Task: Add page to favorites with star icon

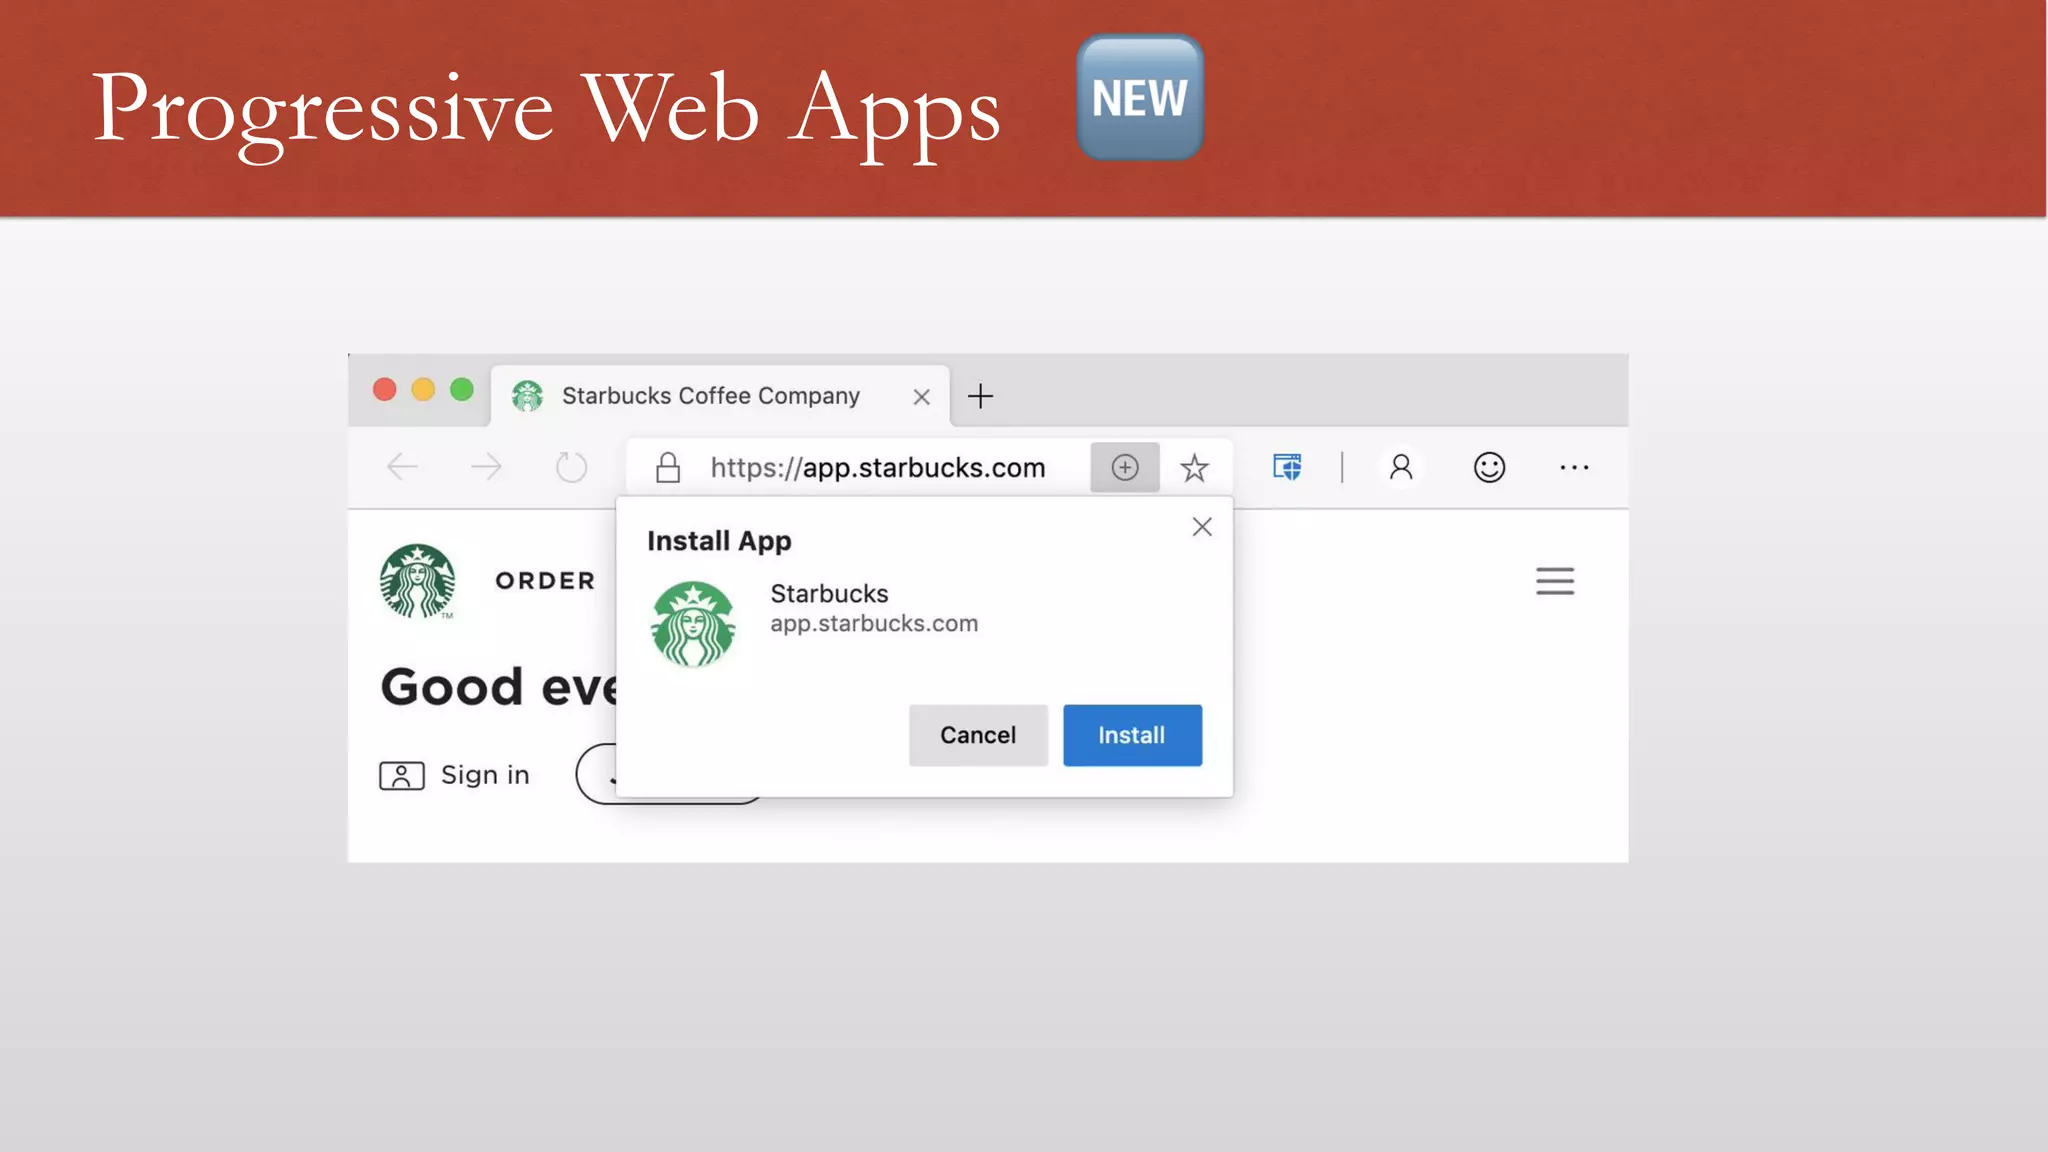Action: click(1194, 467)
